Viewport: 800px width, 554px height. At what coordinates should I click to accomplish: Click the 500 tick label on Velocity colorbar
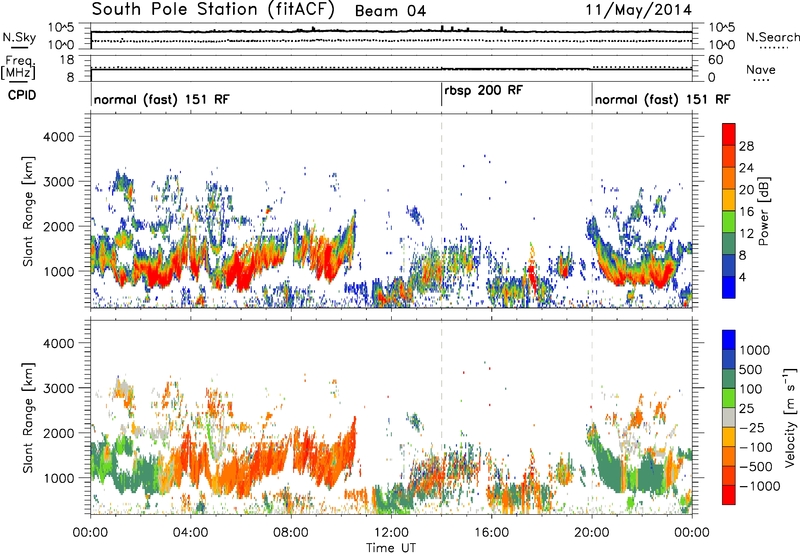751,369
